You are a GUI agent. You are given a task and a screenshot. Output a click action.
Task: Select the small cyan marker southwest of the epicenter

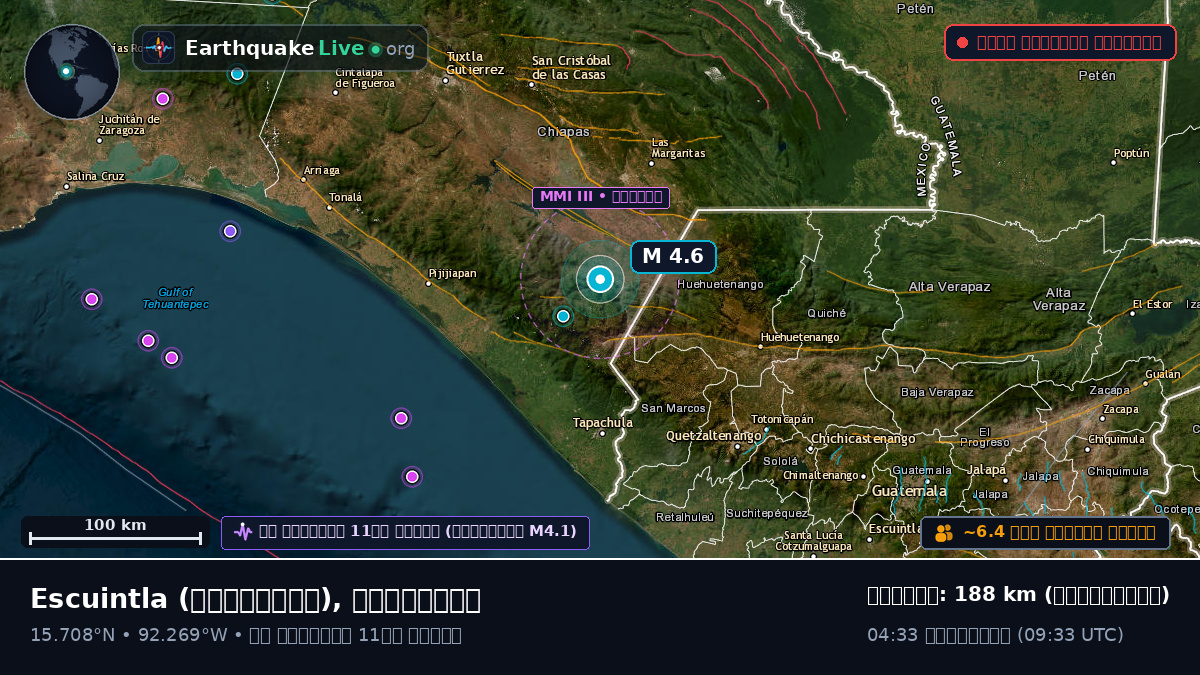(x=563, y=316)
